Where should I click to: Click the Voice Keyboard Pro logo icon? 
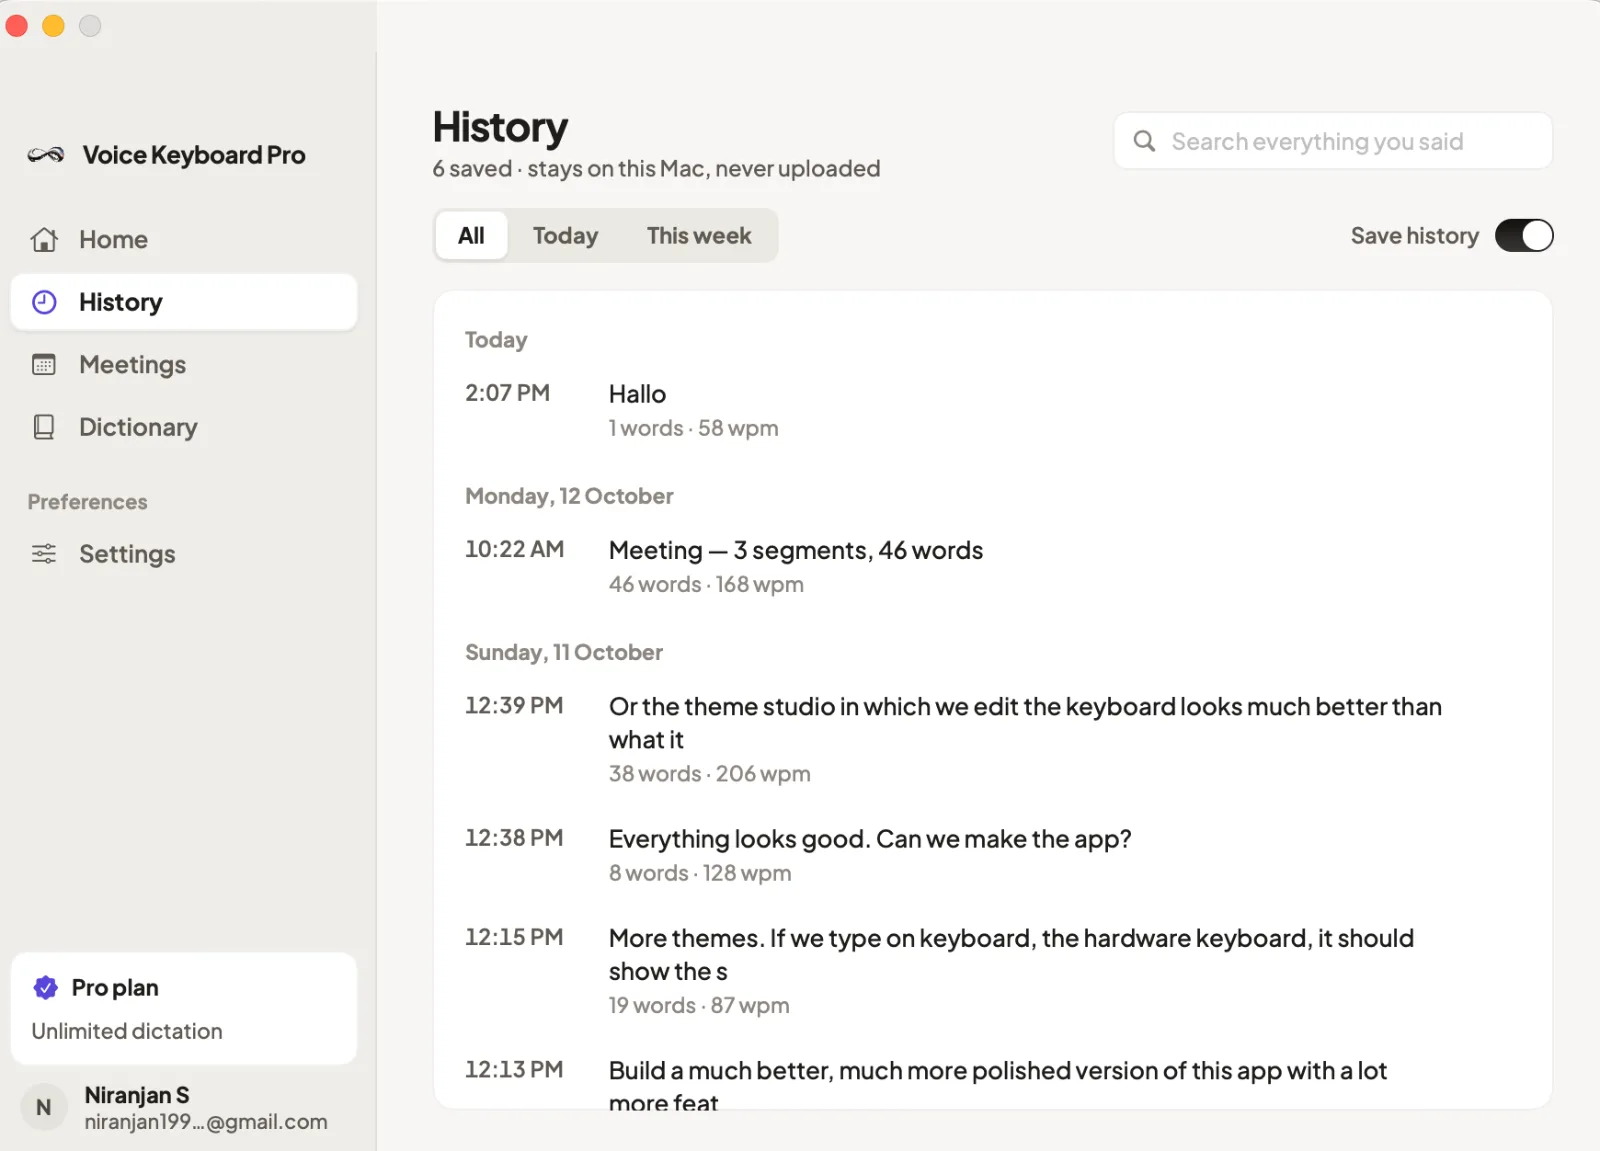click(46, 155)
